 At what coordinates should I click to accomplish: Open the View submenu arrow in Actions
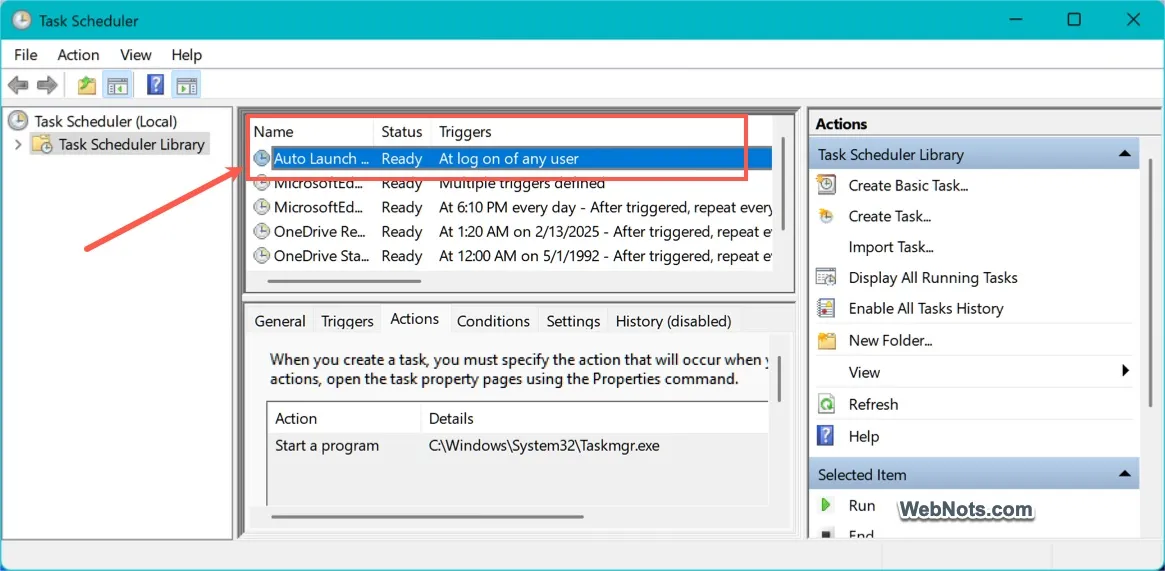(x=1126, y=371)
